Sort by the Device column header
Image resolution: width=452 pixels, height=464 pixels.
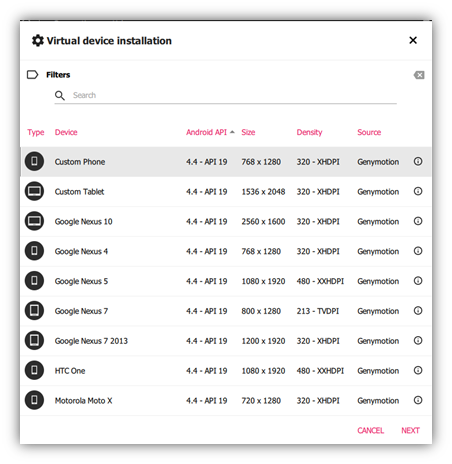coord(66,132)
